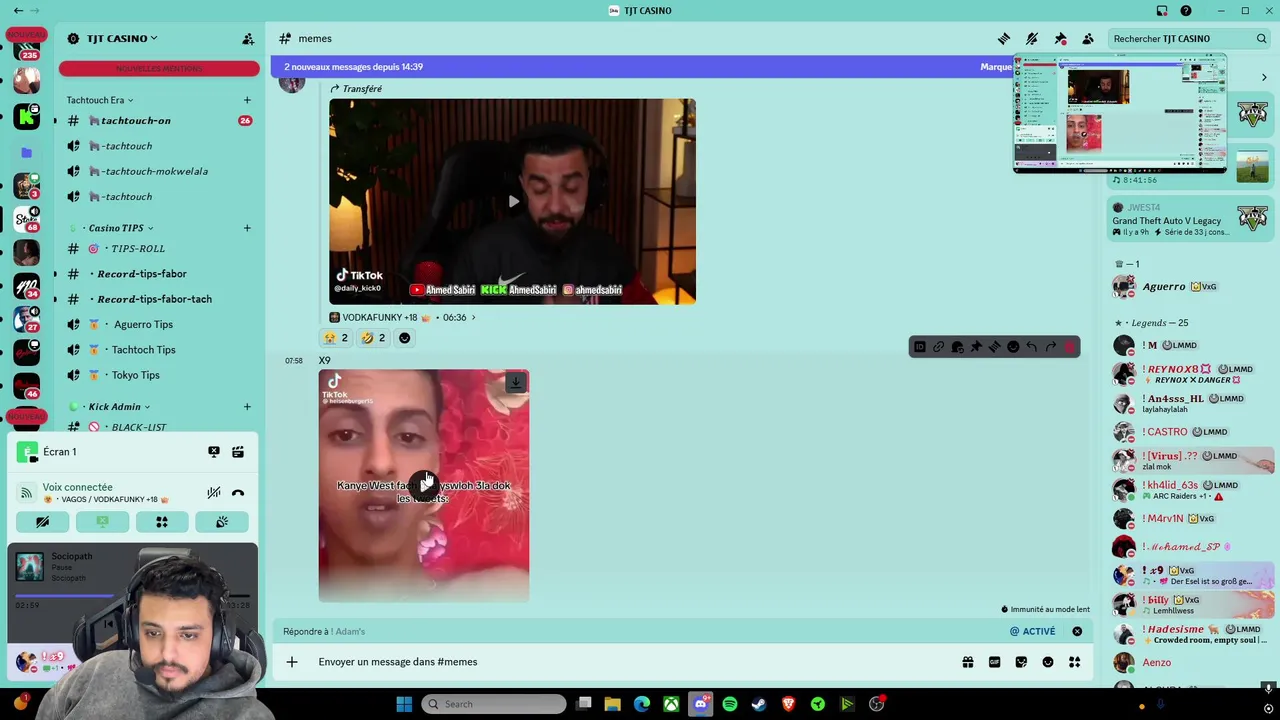Copy message link in the message toolbar
Screen dimensions: 1280x720
click(x=938, y=347)
